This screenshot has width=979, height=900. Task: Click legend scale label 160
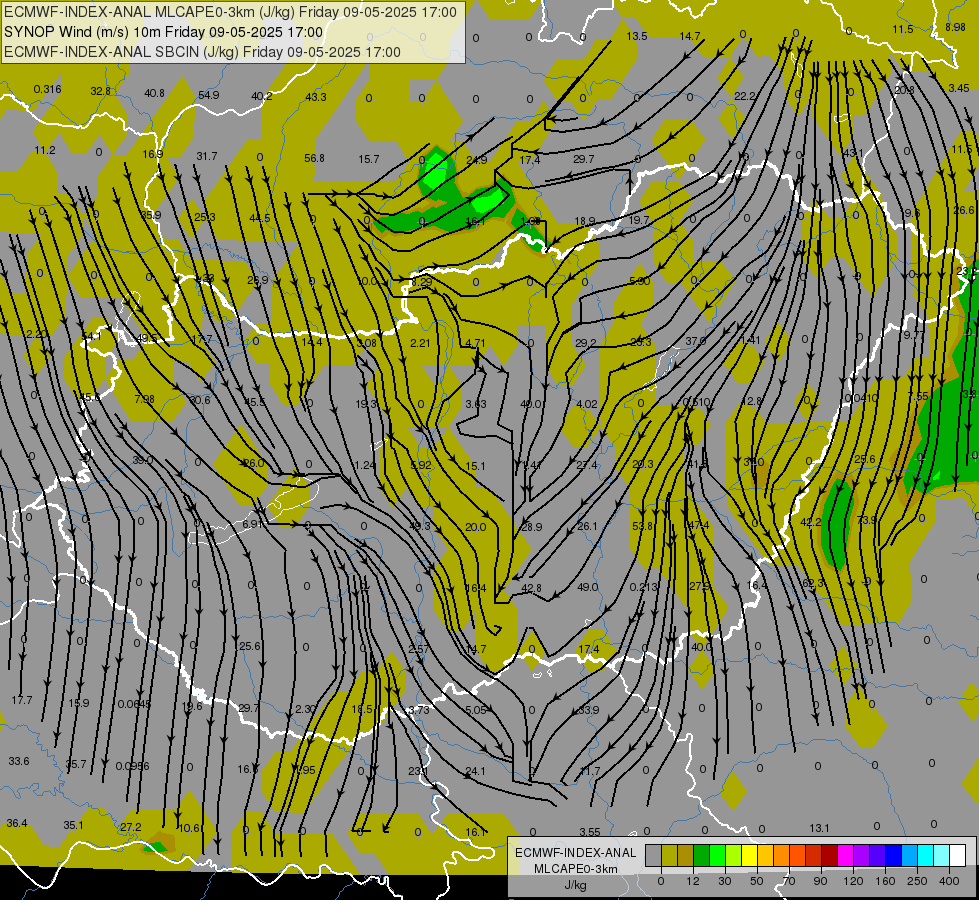885,881
